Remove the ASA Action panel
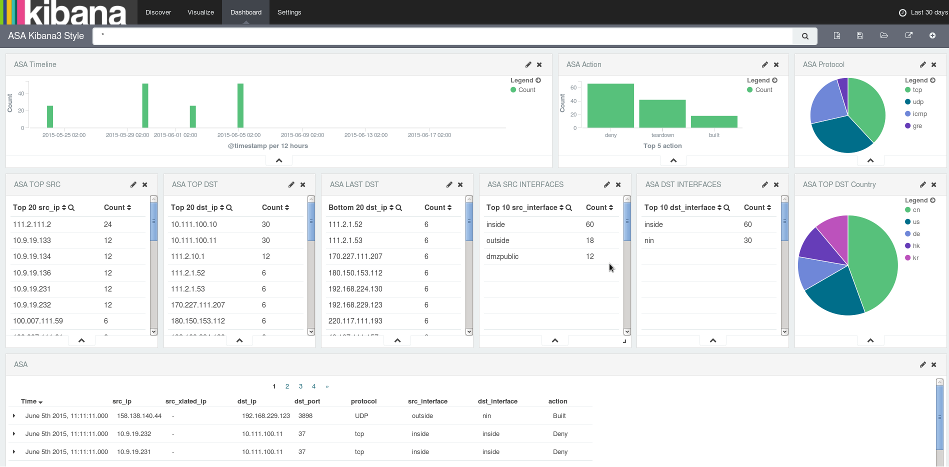This screenshot has height=467, width=949. tap(776, 65)
